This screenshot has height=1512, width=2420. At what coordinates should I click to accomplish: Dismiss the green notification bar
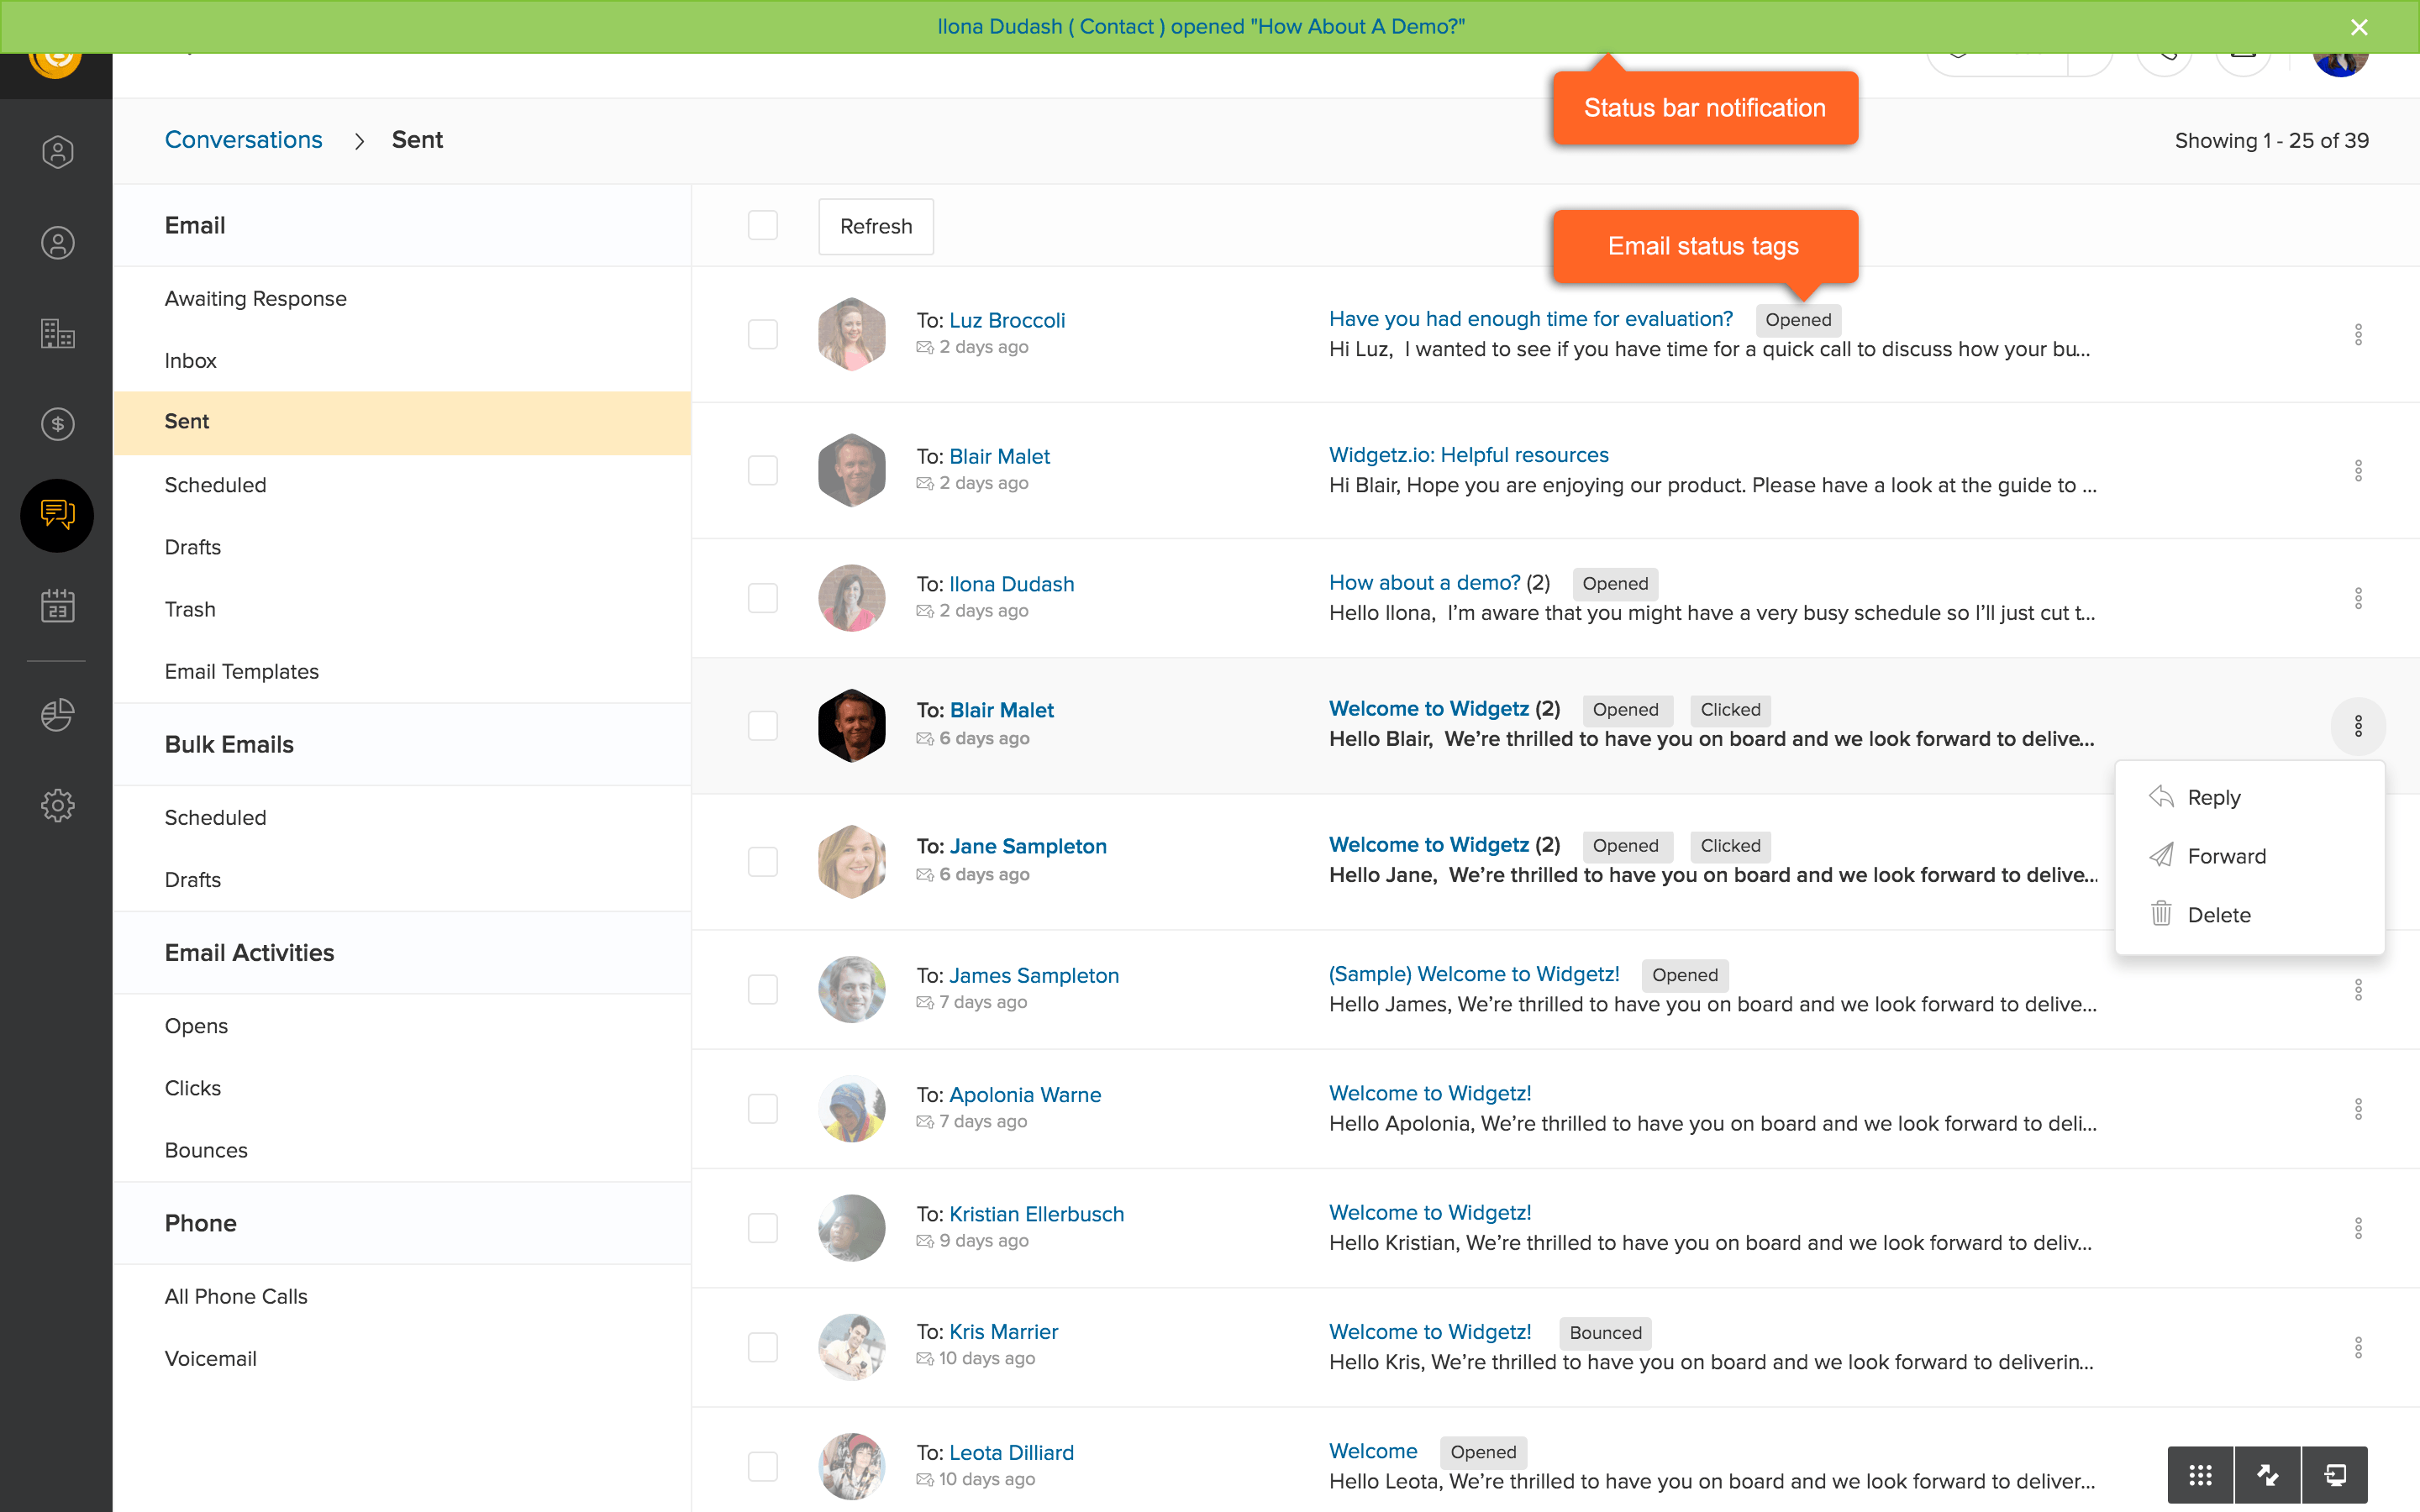click(x=2359, y=27)
